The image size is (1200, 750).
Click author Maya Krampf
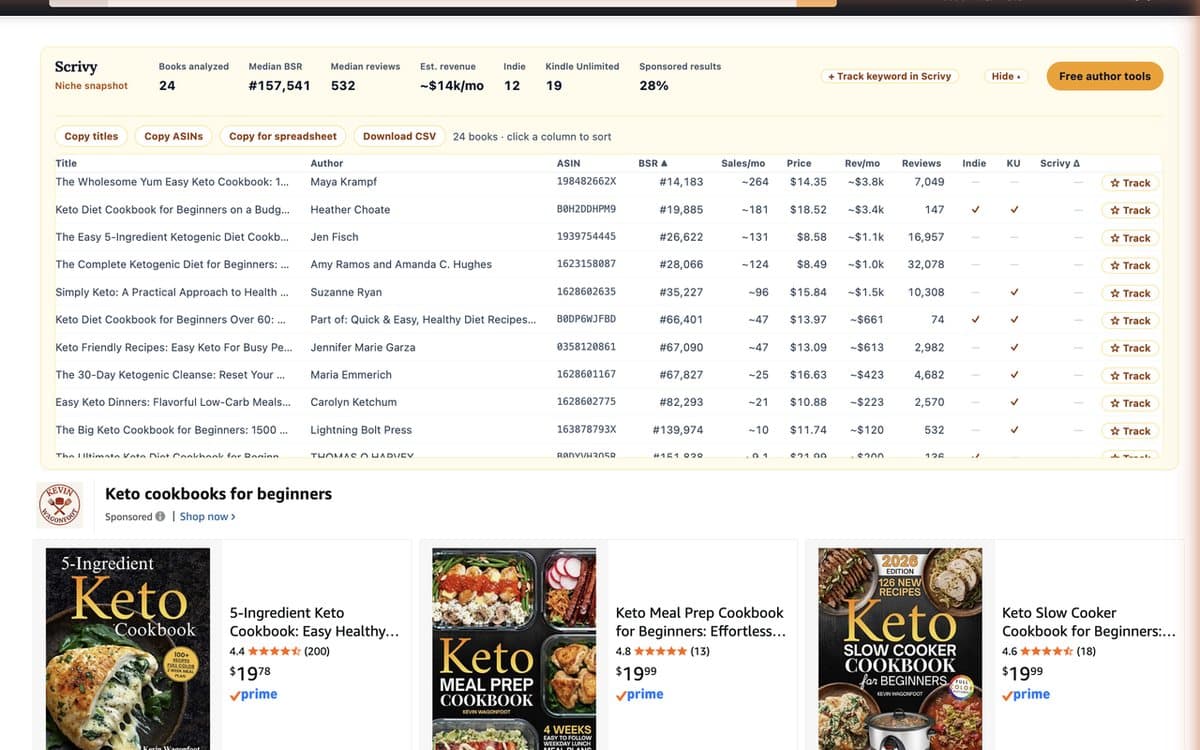(x=343, y=182)
